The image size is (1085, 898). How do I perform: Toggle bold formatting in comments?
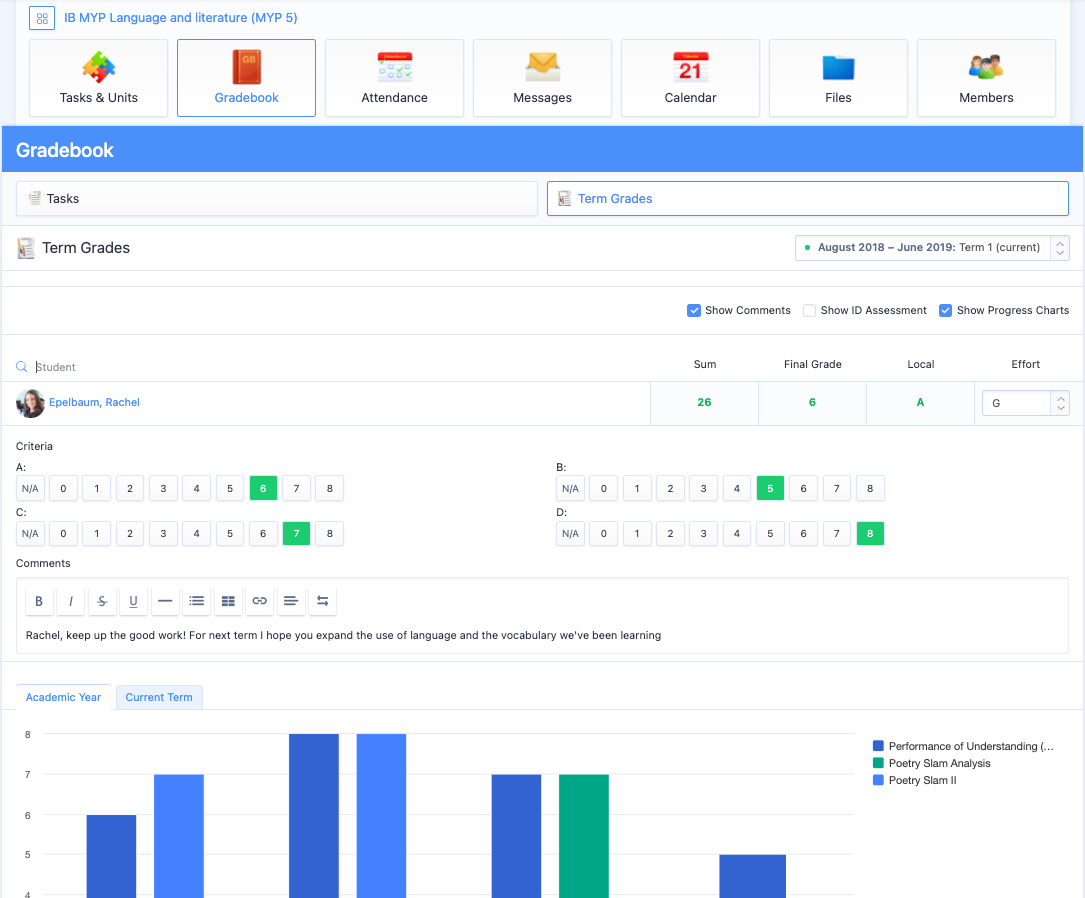tap(39, 601)
